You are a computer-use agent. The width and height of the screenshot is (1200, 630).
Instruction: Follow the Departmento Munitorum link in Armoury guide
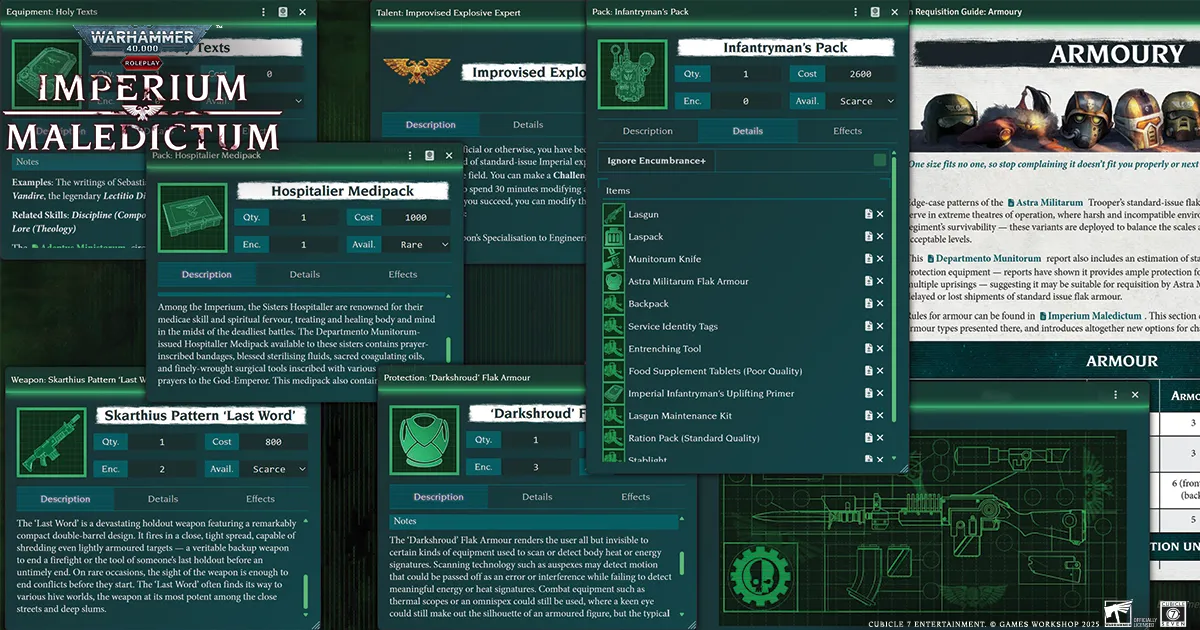click(x=984, y=258)
